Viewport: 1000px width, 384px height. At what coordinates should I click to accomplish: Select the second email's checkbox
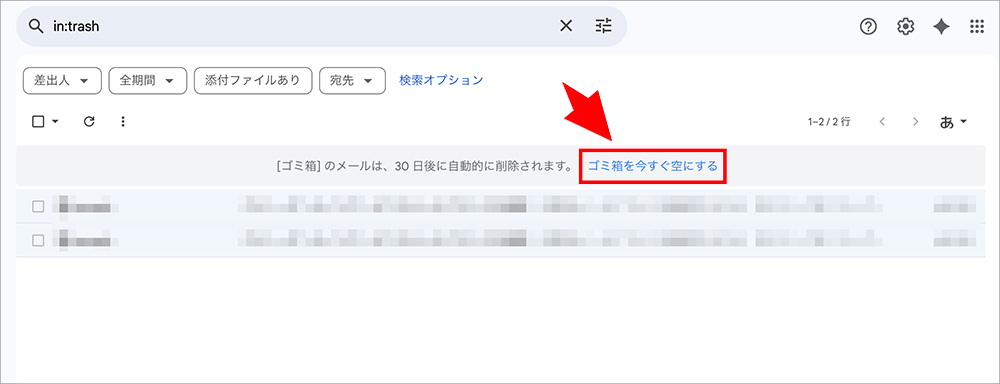(38, 240)
